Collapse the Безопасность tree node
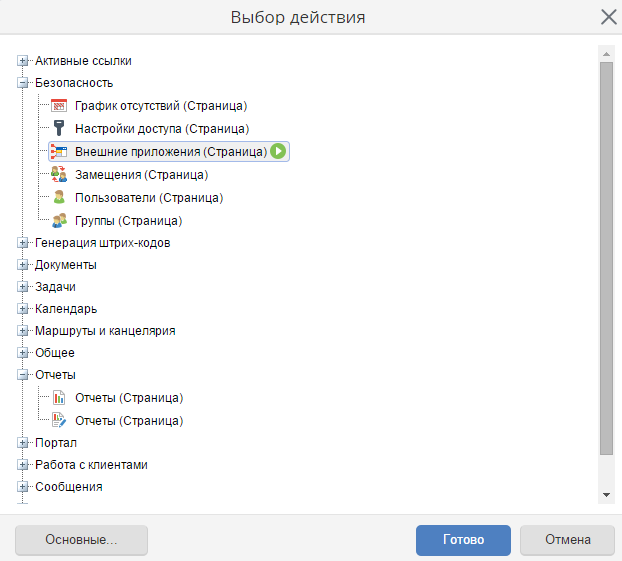622x561 pixels. (23, 83)
